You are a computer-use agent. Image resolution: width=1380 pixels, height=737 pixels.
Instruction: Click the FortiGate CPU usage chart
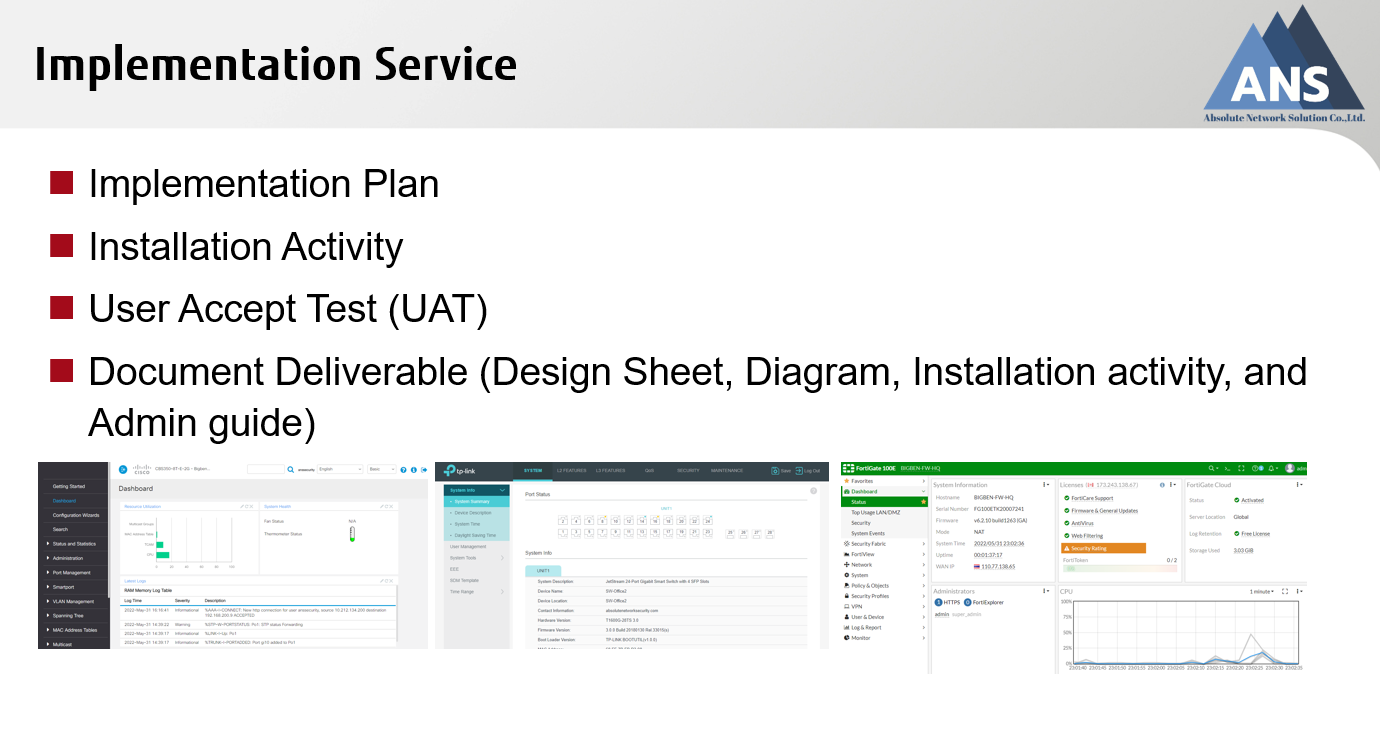[1186, 632]
